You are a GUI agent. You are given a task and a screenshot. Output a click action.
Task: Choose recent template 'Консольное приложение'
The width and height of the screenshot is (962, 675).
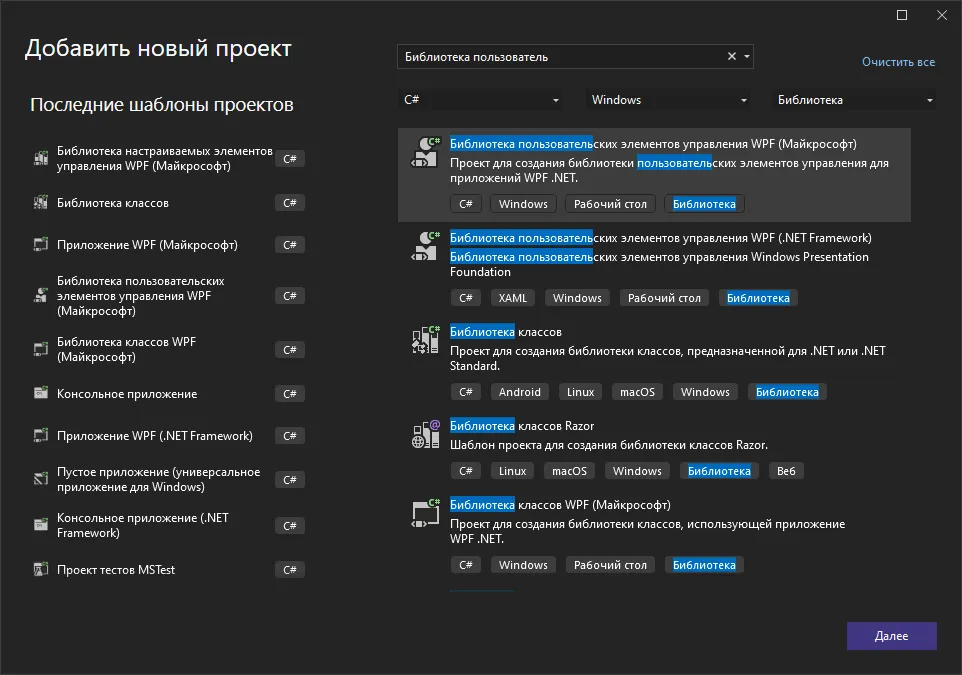(168, 393)
